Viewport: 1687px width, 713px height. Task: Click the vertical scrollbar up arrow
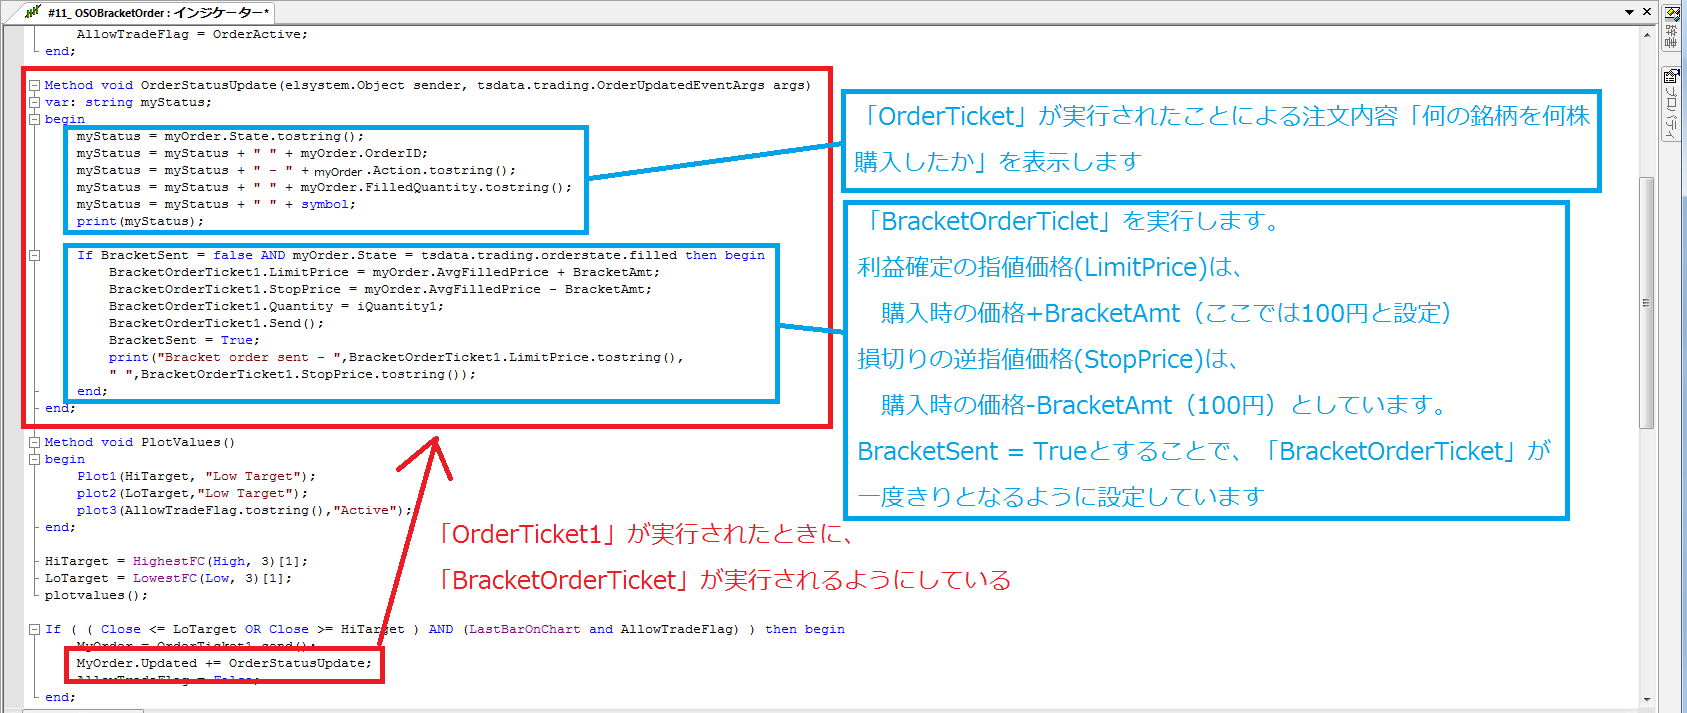pyautogui.click(x=1647, y=35)
